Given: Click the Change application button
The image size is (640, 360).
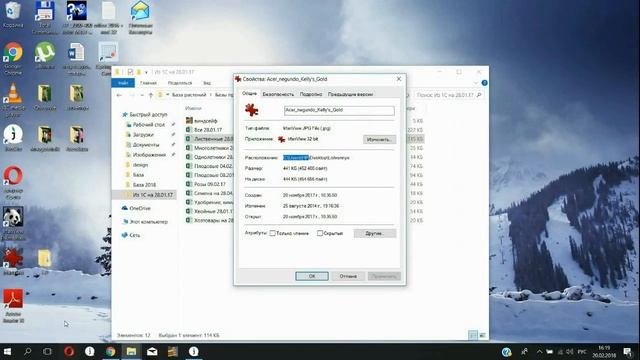Looking at the screenshot, I should pos(379,140).
